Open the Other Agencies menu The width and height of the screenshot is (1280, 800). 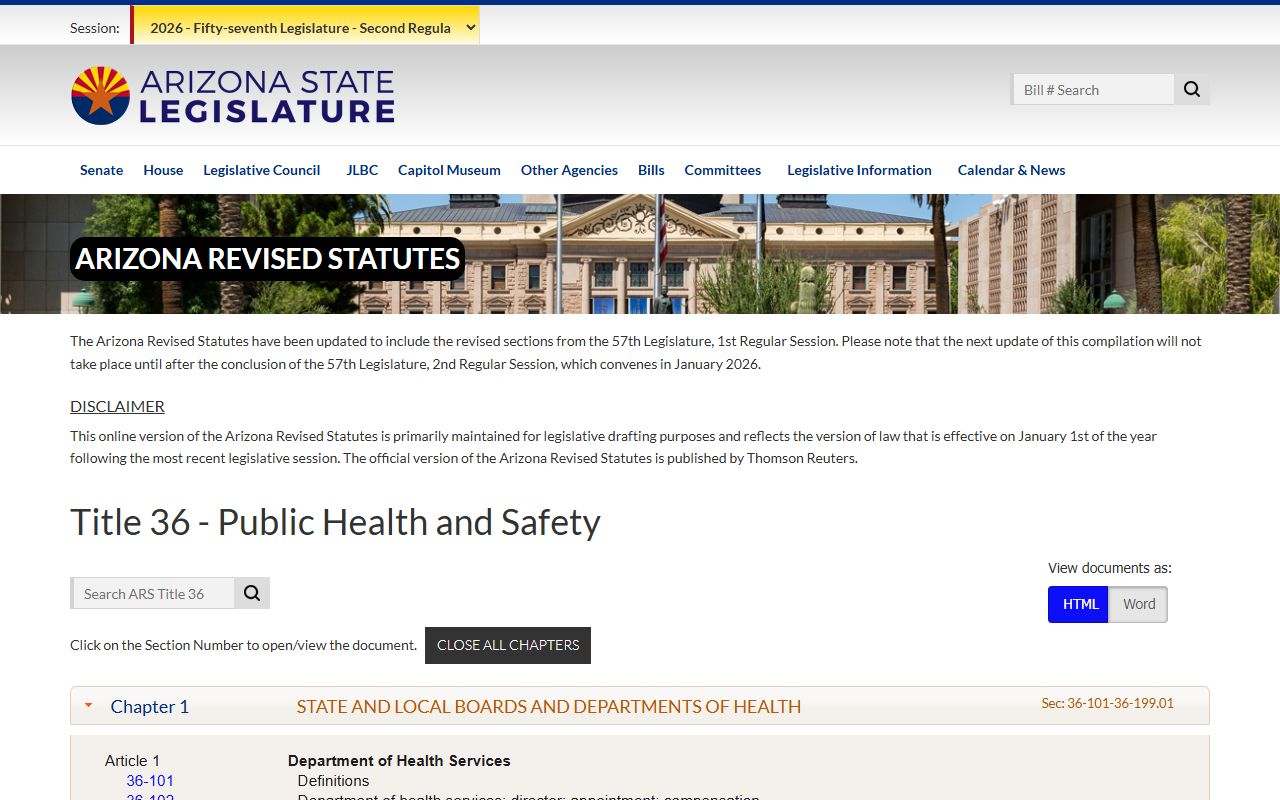click(569, 170)
